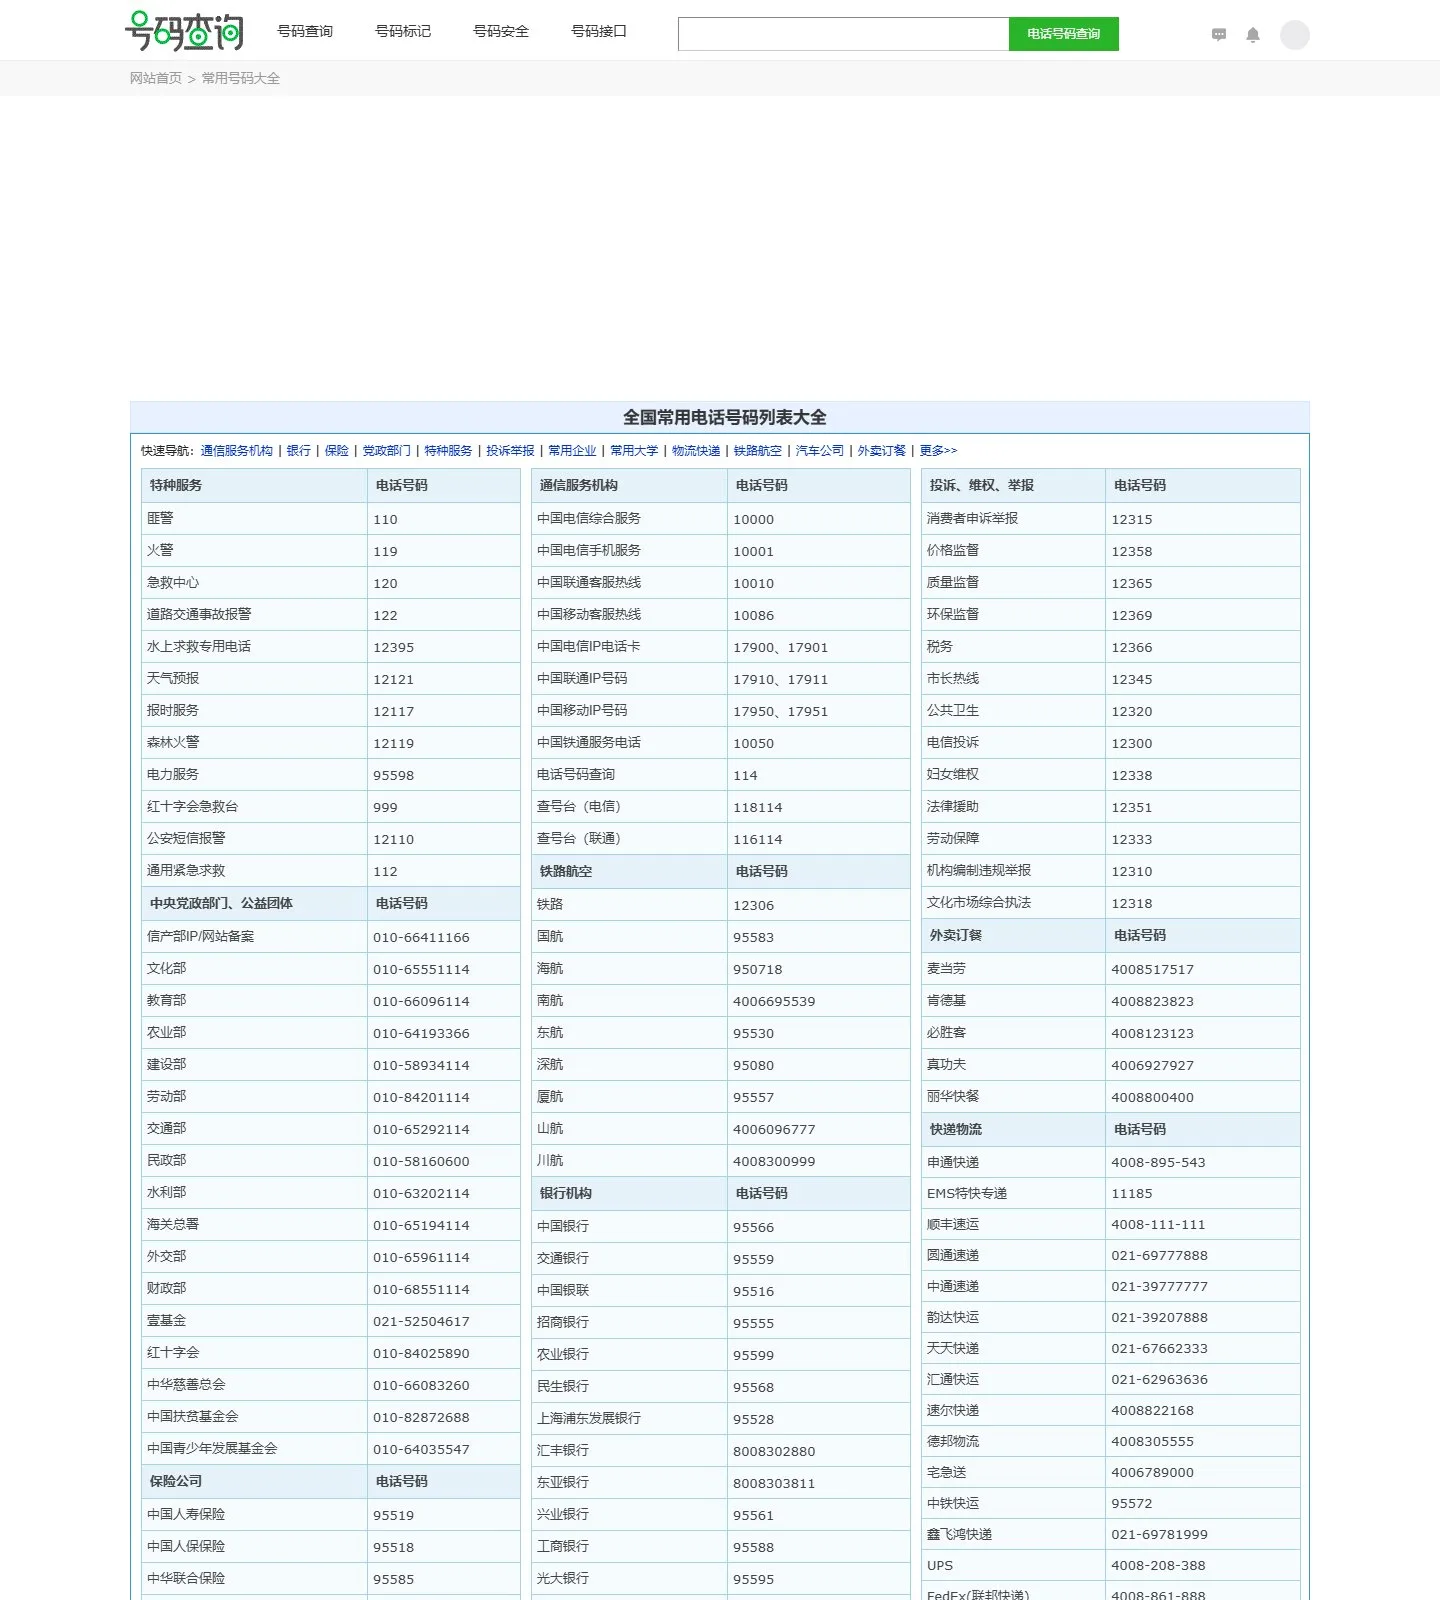Click the 红十字会急救台 entry
The image size is (1440, 1600).
point(192,806)
